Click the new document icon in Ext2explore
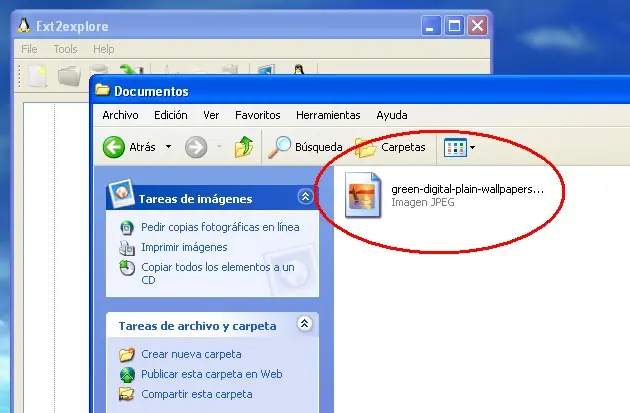 [x=37, y=76]
